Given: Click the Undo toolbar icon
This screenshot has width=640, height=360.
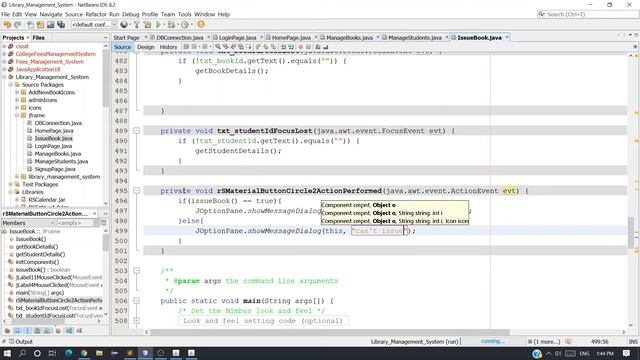Looking at the screenshot, I should (7, 25).
